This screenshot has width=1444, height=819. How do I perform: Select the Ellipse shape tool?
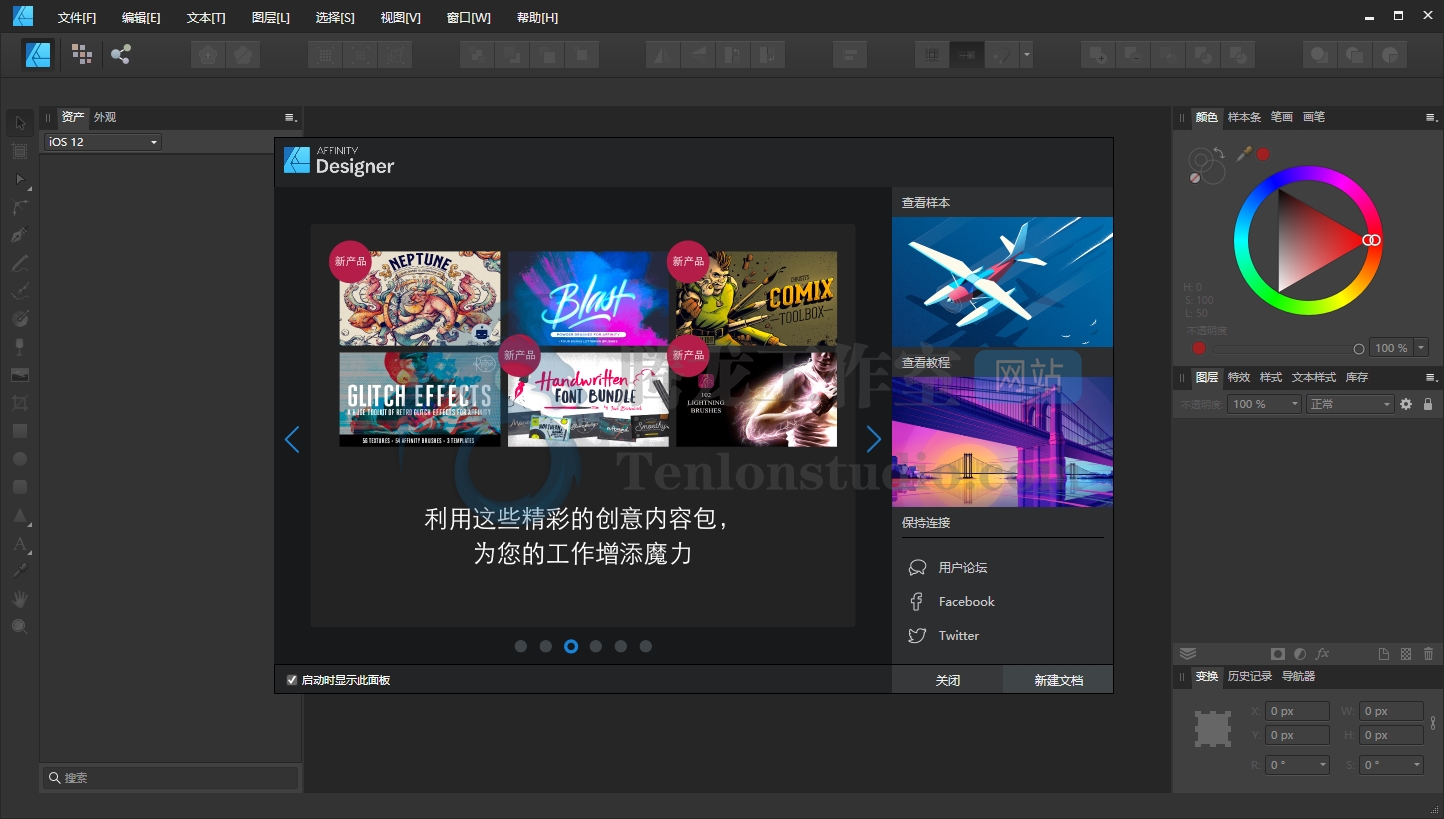click(x=20, y=459)
